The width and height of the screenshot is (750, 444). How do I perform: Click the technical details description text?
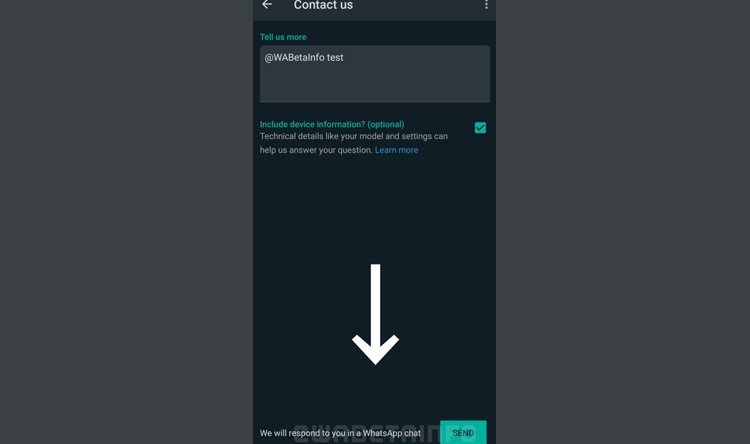353,143
